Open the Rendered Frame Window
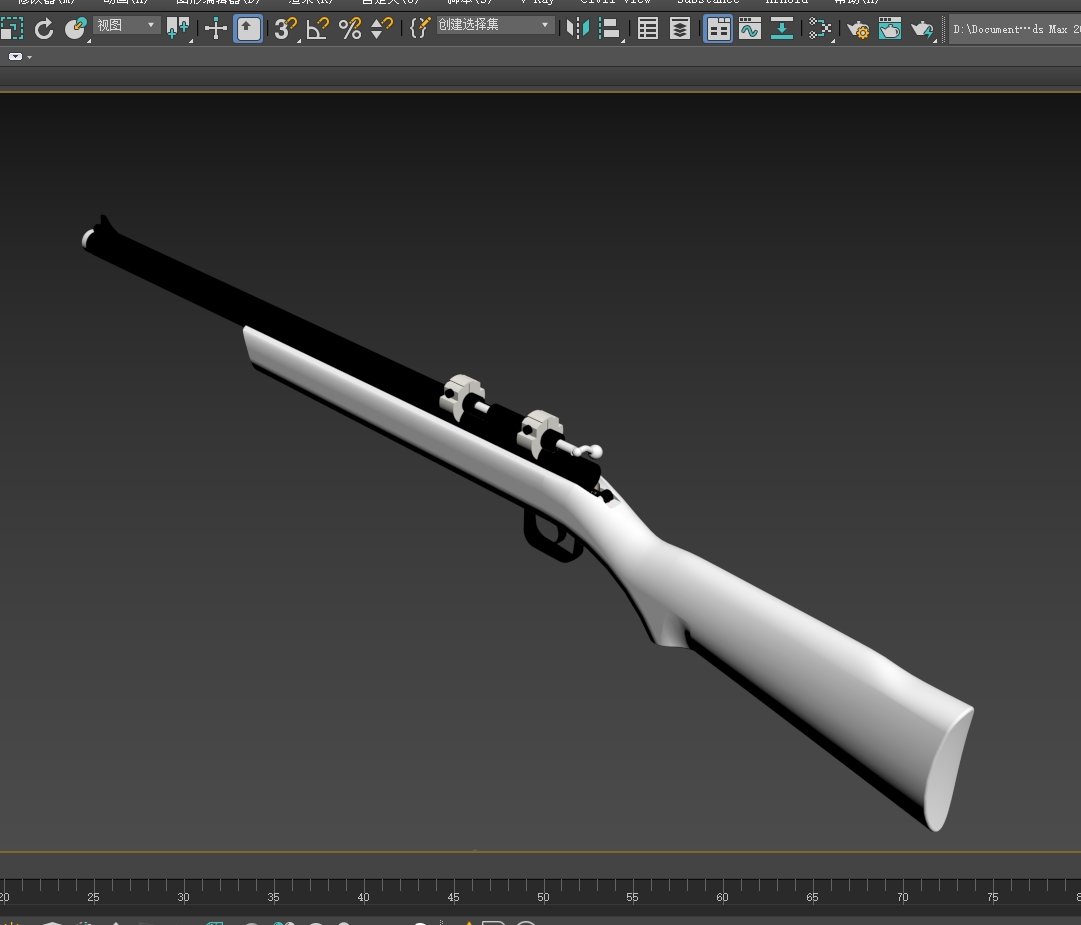1081x925 pixels. tap(890, 29)
